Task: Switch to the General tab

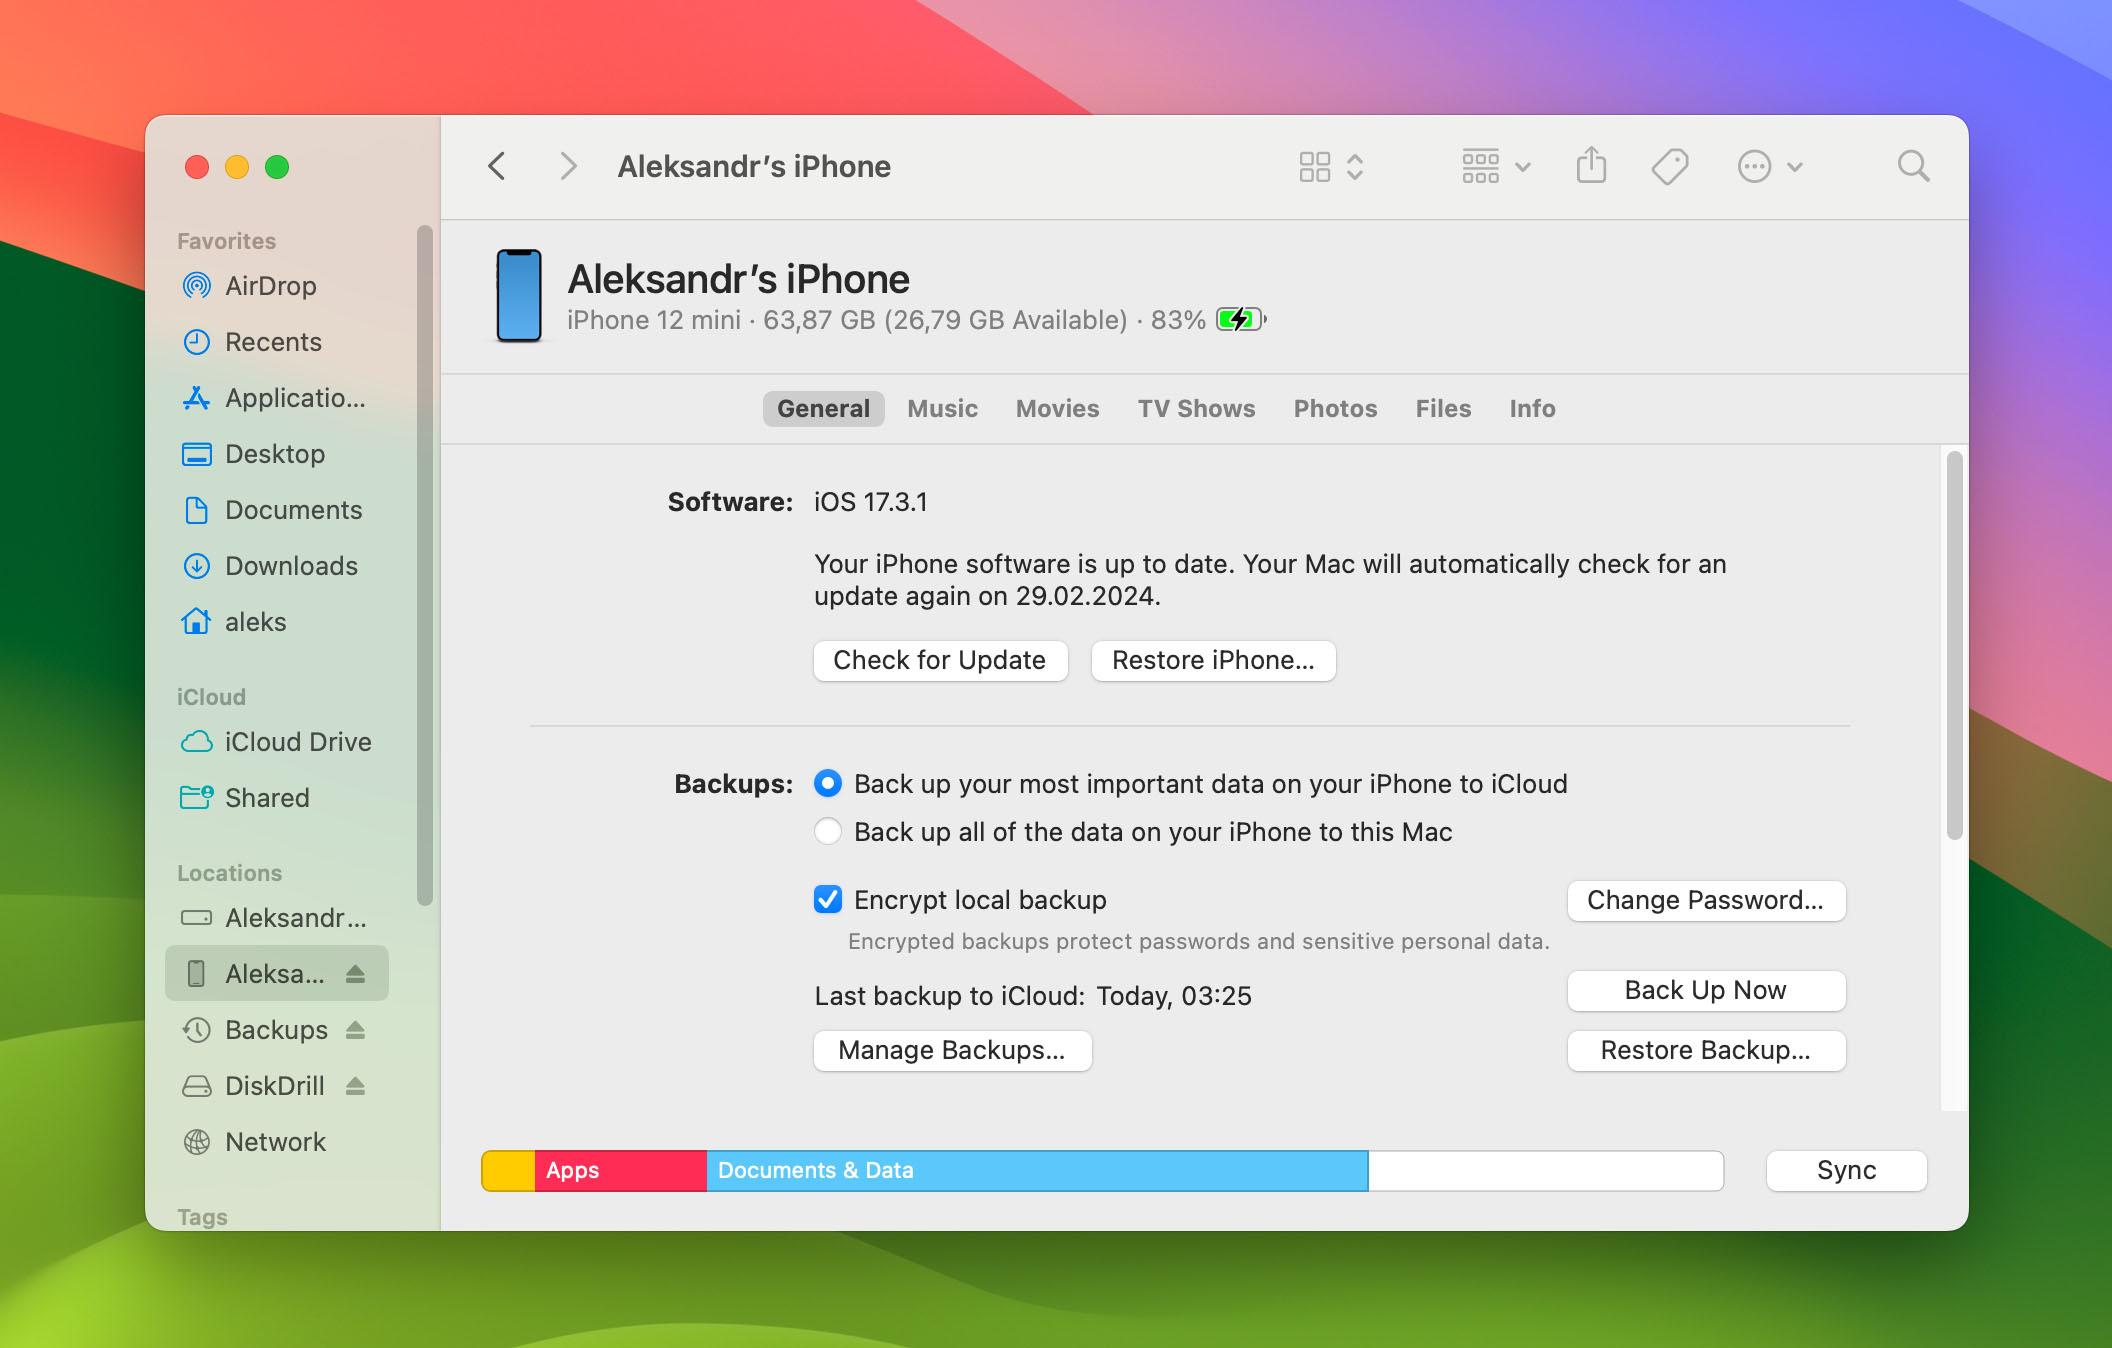Action: pos(823,409)
